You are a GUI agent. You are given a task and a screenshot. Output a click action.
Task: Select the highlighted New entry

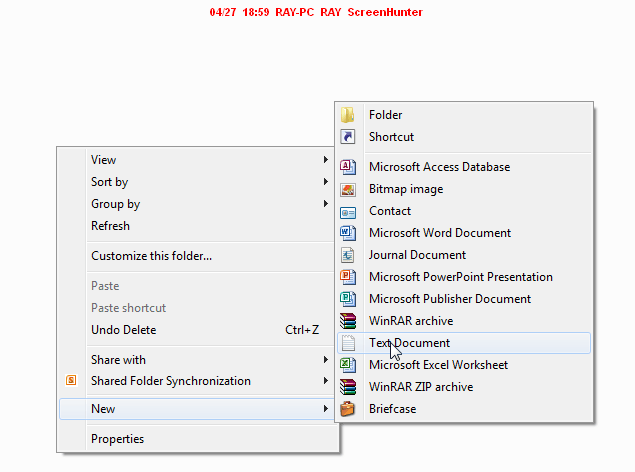pyautogui.click(x=196, y=409)
